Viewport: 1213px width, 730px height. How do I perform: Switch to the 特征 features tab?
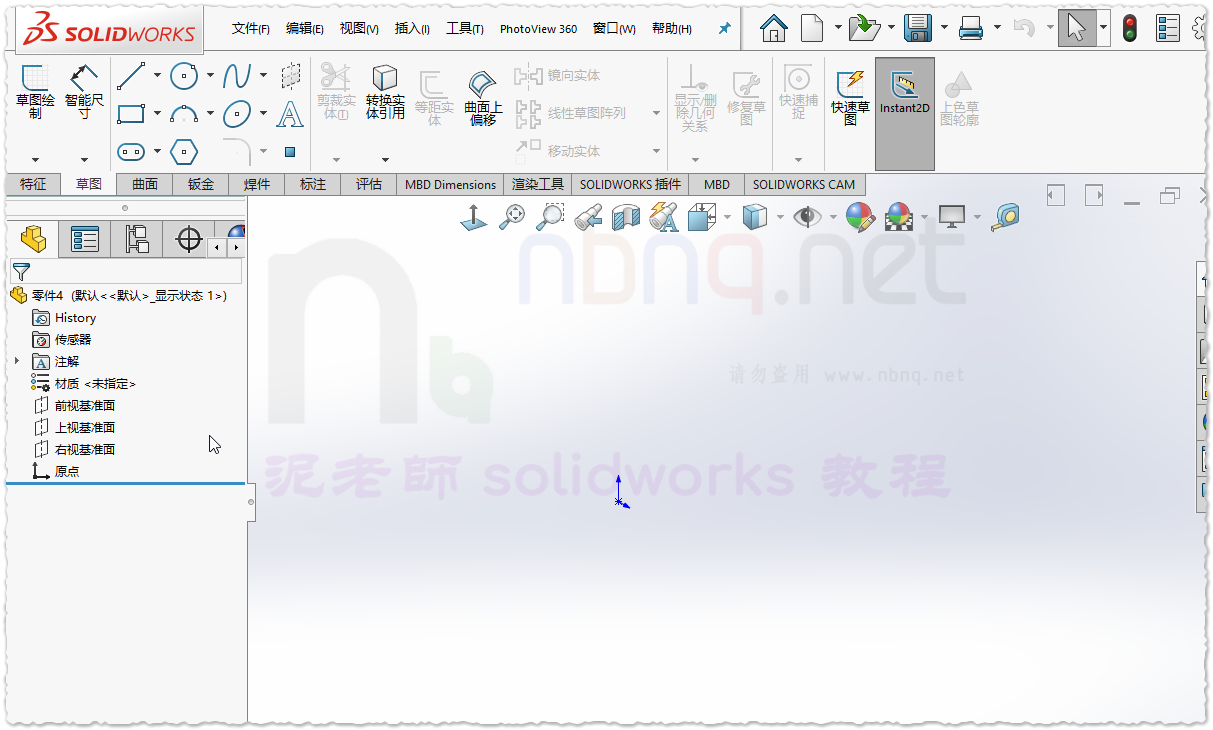33,184
